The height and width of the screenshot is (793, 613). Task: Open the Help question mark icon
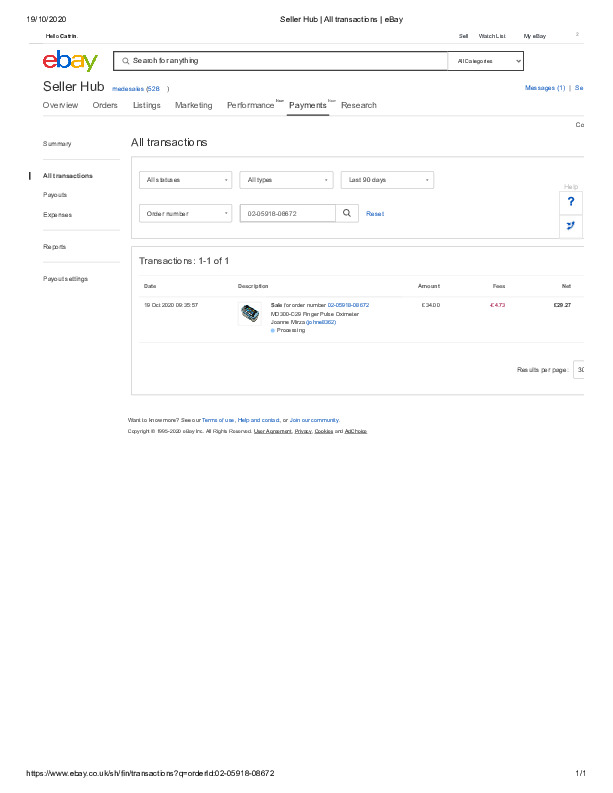tap(570, 201)
